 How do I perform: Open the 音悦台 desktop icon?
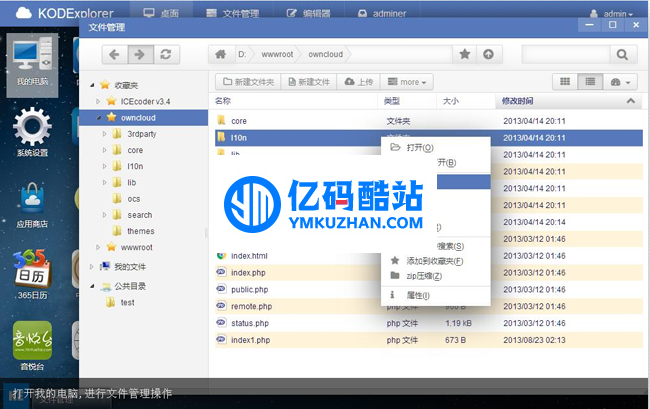tap(32, 345)
